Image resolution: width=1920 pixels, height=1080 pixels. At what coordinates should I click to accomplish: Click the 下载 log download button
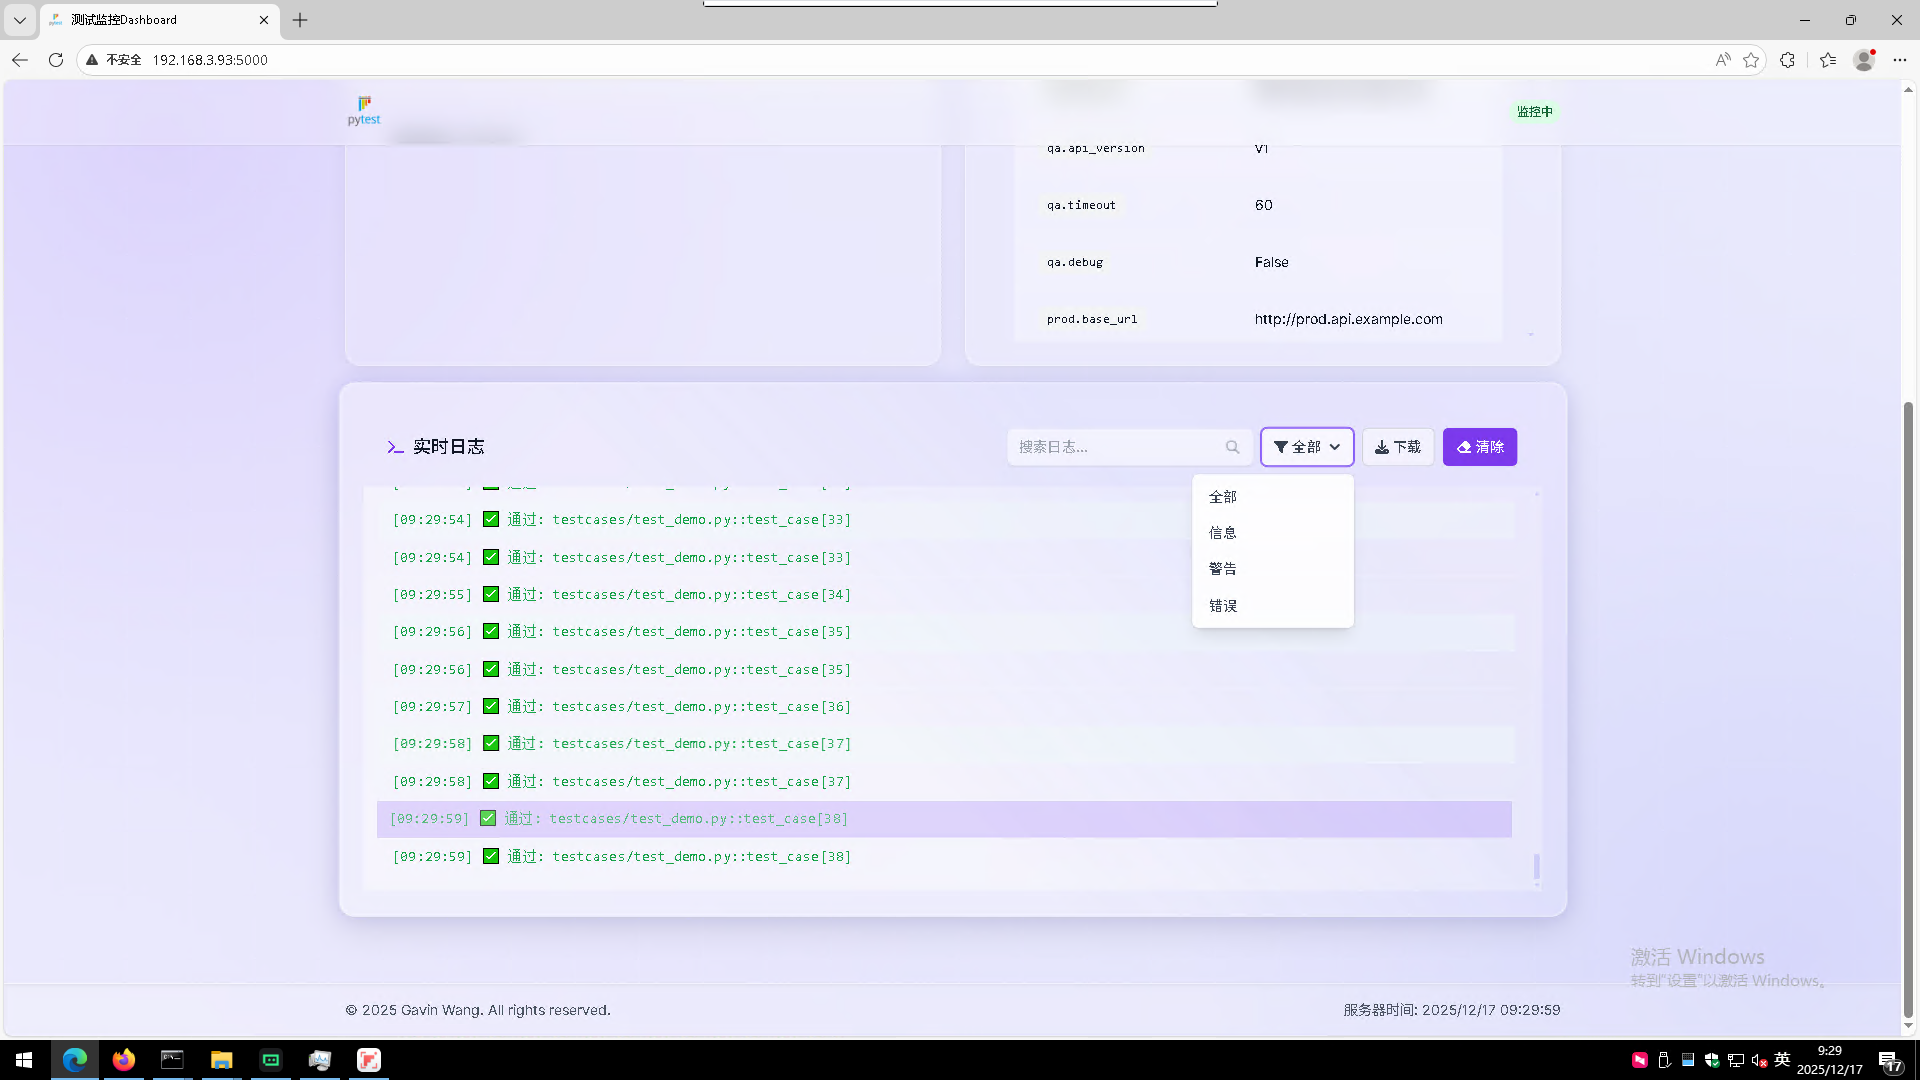(x=1398, y=447)
